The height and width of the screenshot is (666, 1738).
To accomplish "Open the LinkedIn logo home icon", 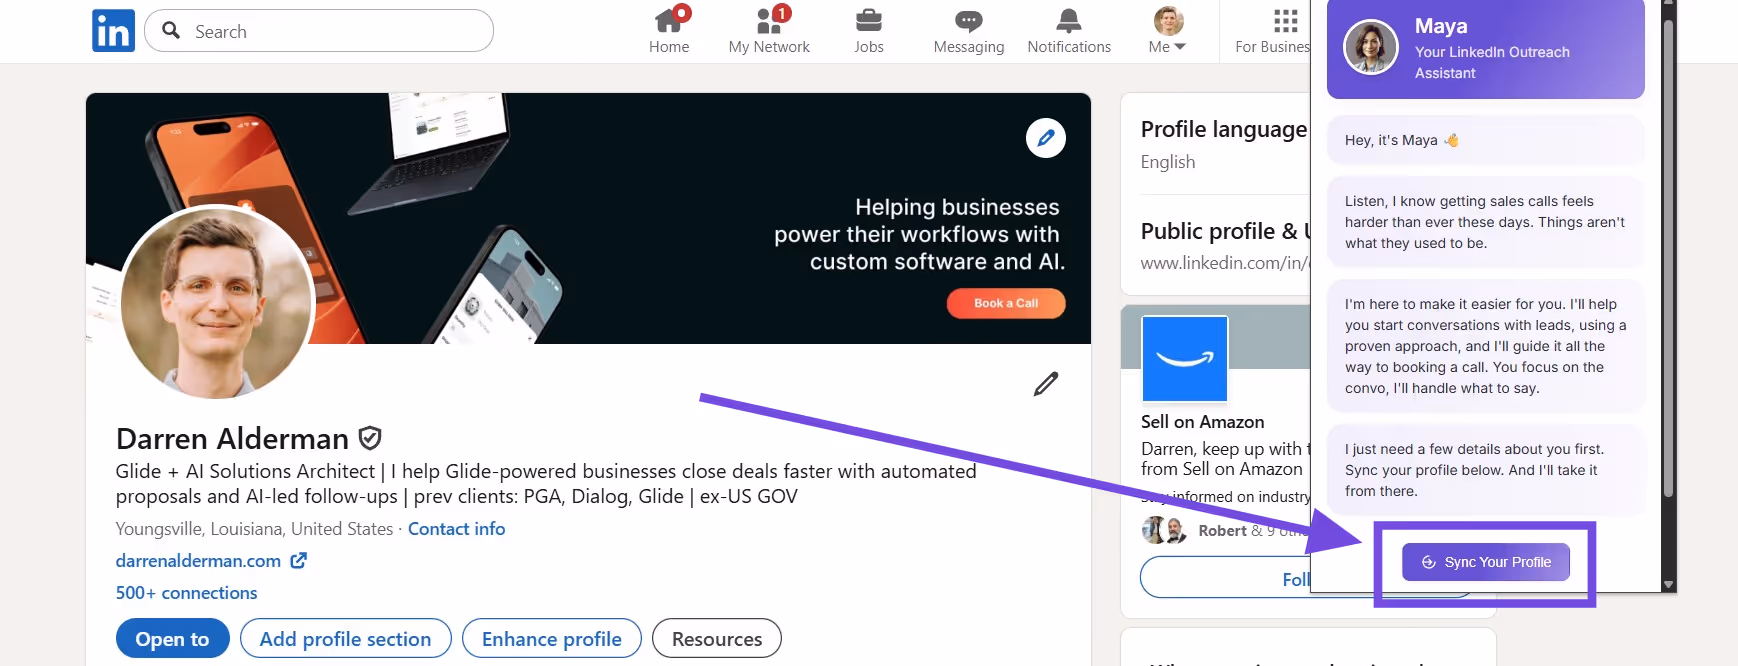I will (x=113, y=31).
